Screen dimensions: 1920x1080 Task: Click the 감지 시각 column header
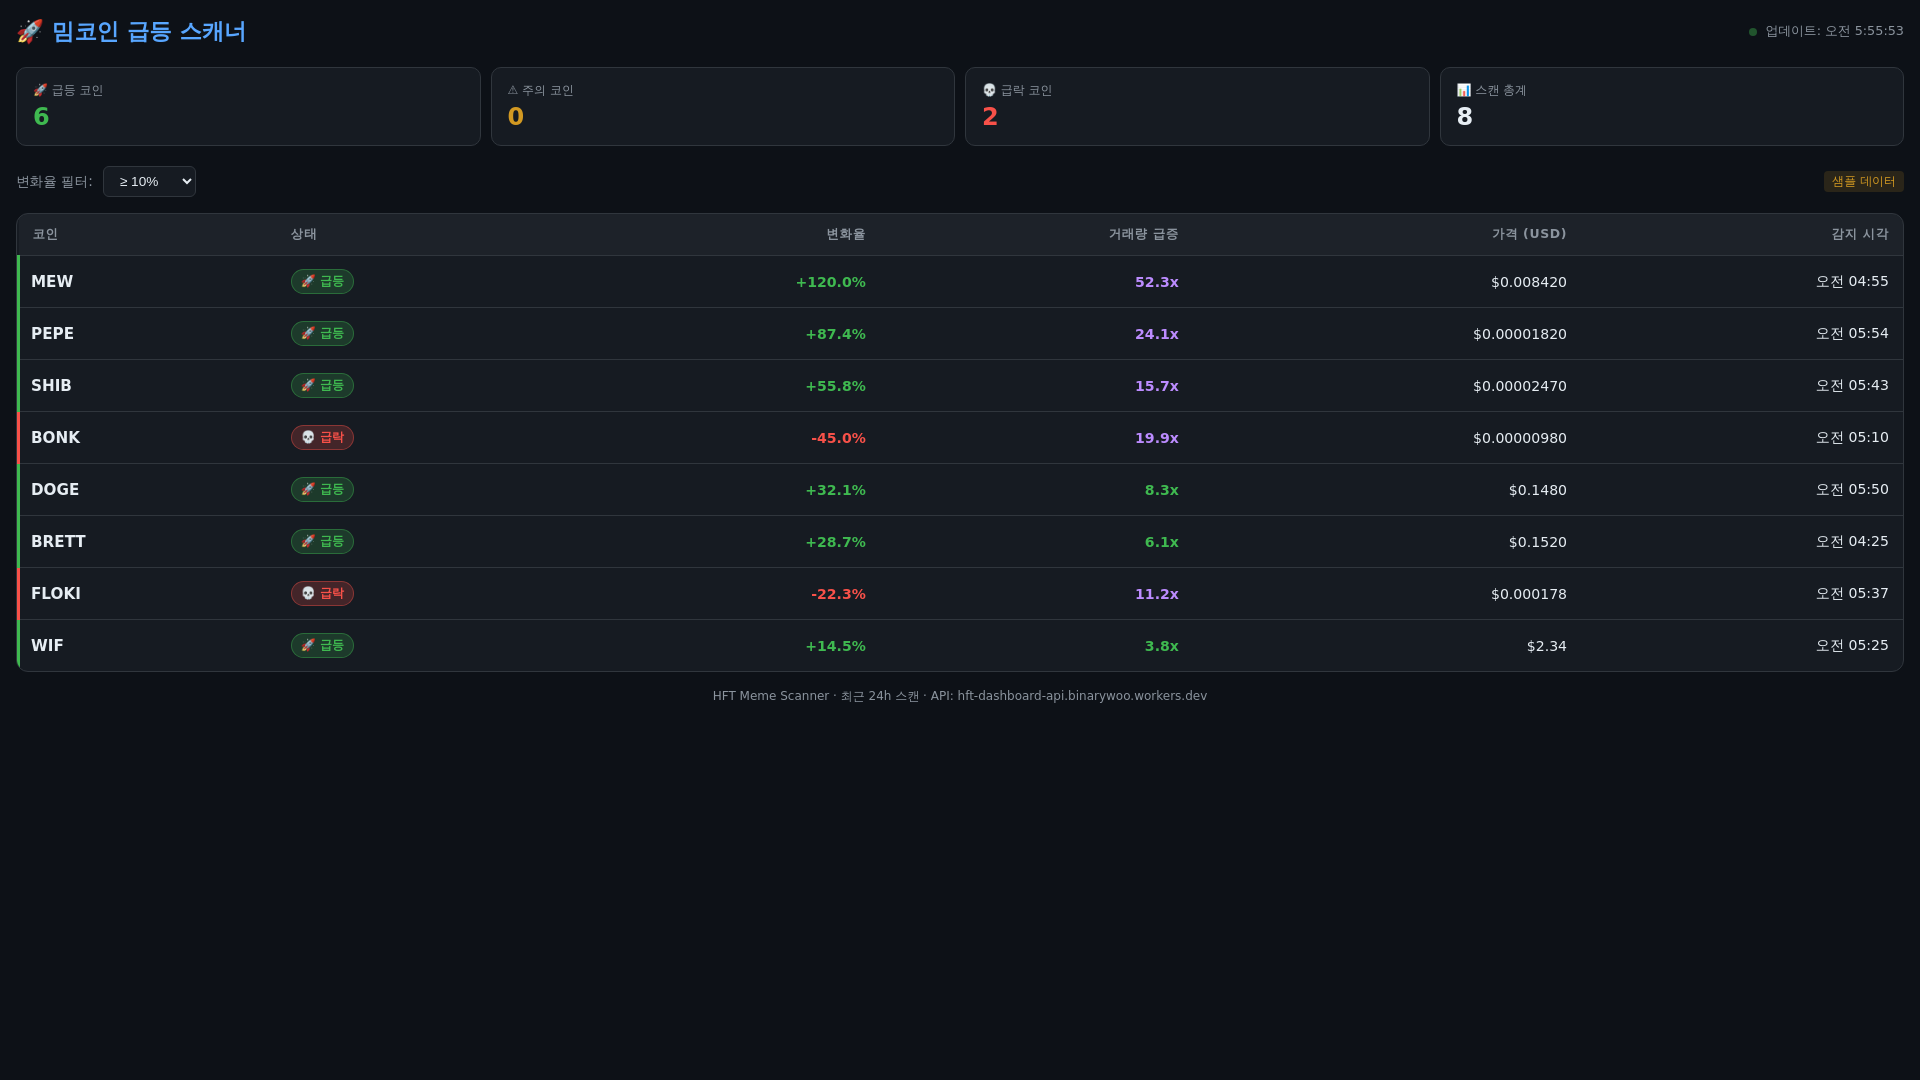coord(1859,234)
